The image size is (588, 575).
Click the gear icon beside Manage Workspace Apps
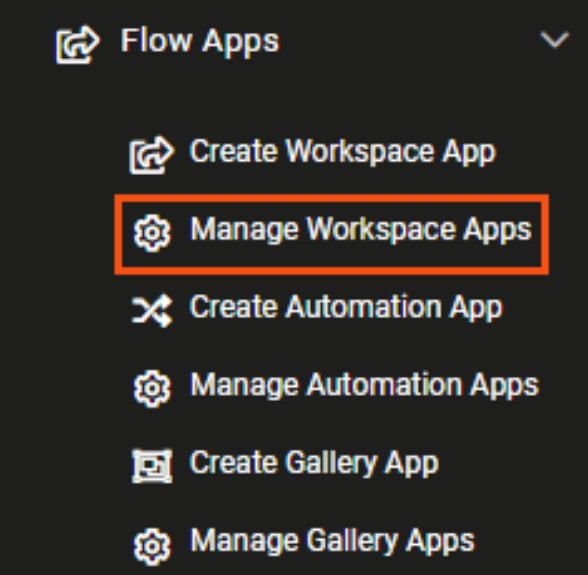point(152,233)
